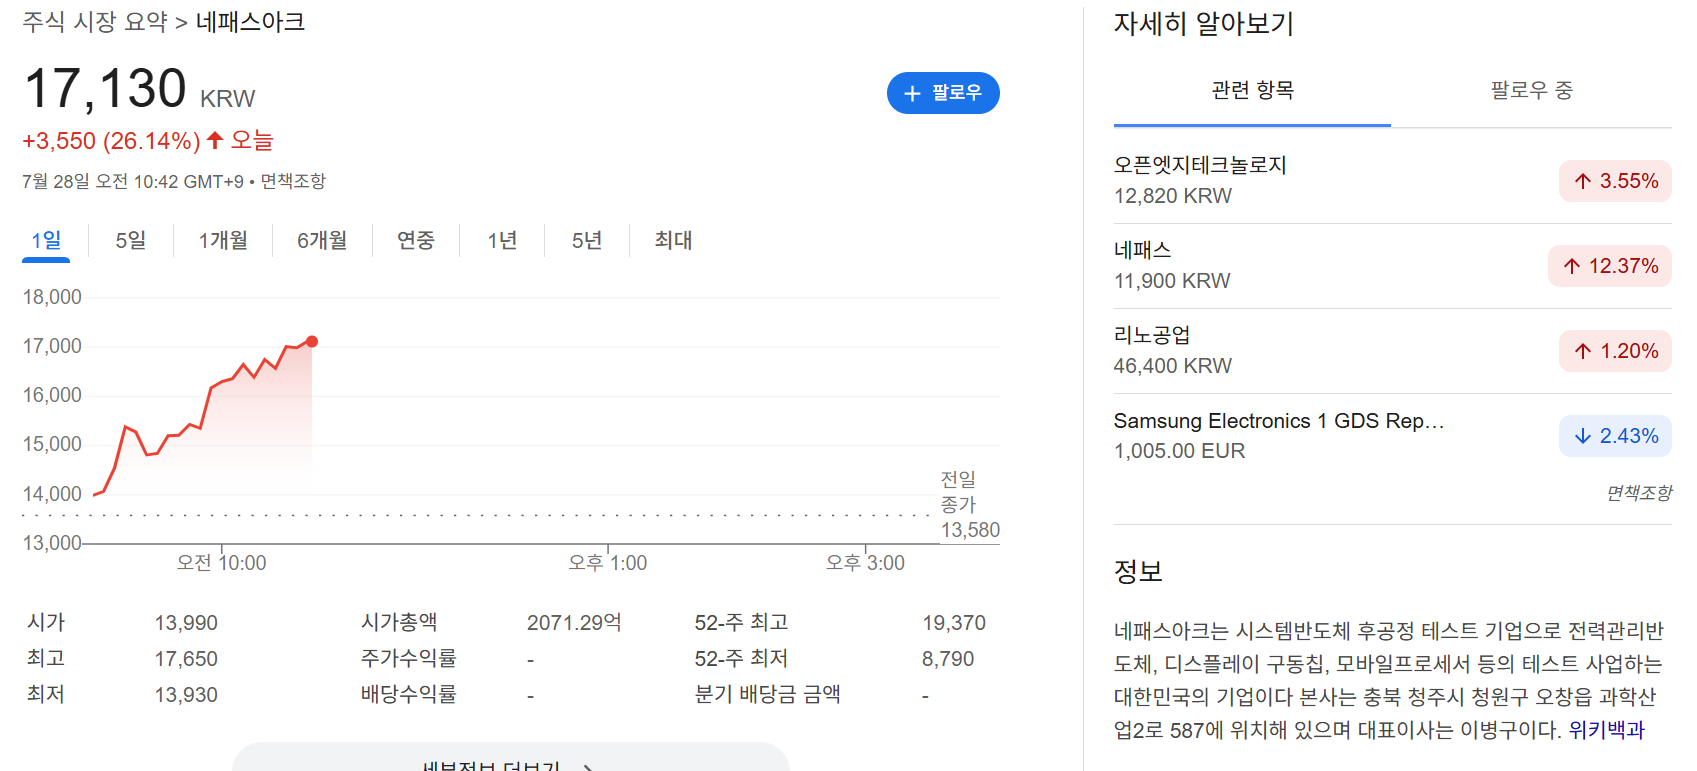Show the 최대 range chart

[x=673, y=240]
